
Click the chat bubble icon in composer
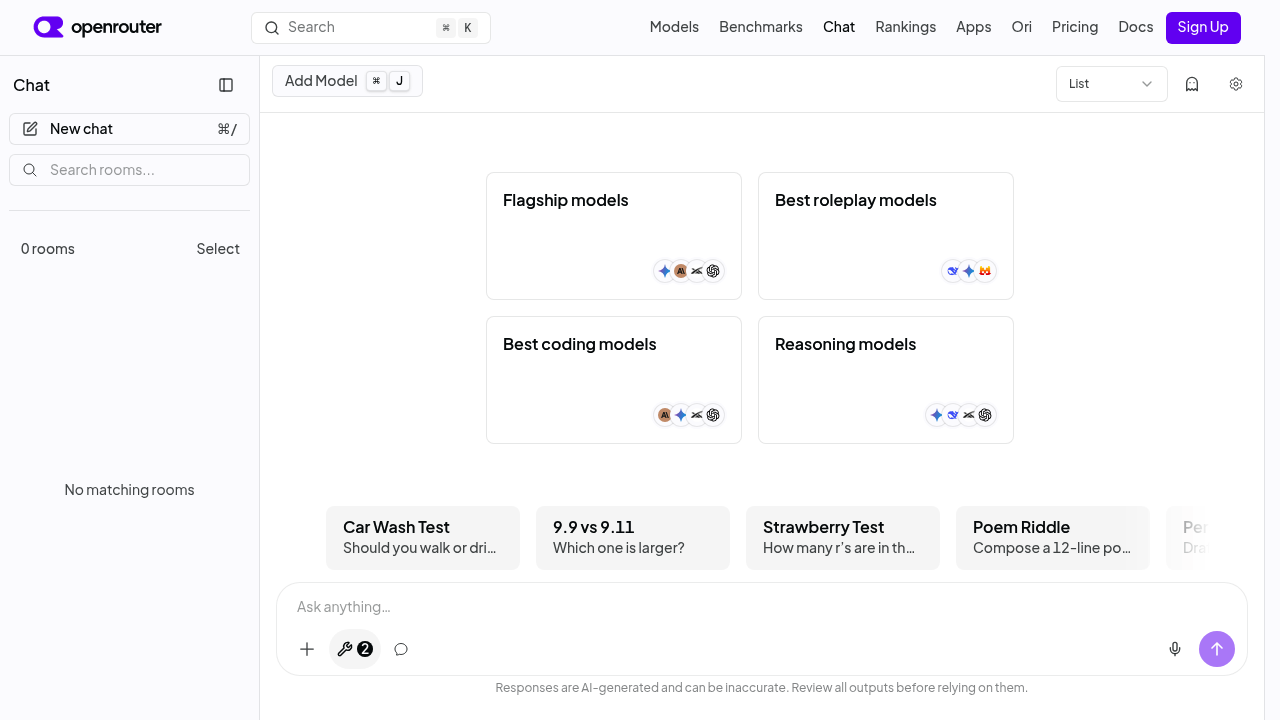coord(401,649)
